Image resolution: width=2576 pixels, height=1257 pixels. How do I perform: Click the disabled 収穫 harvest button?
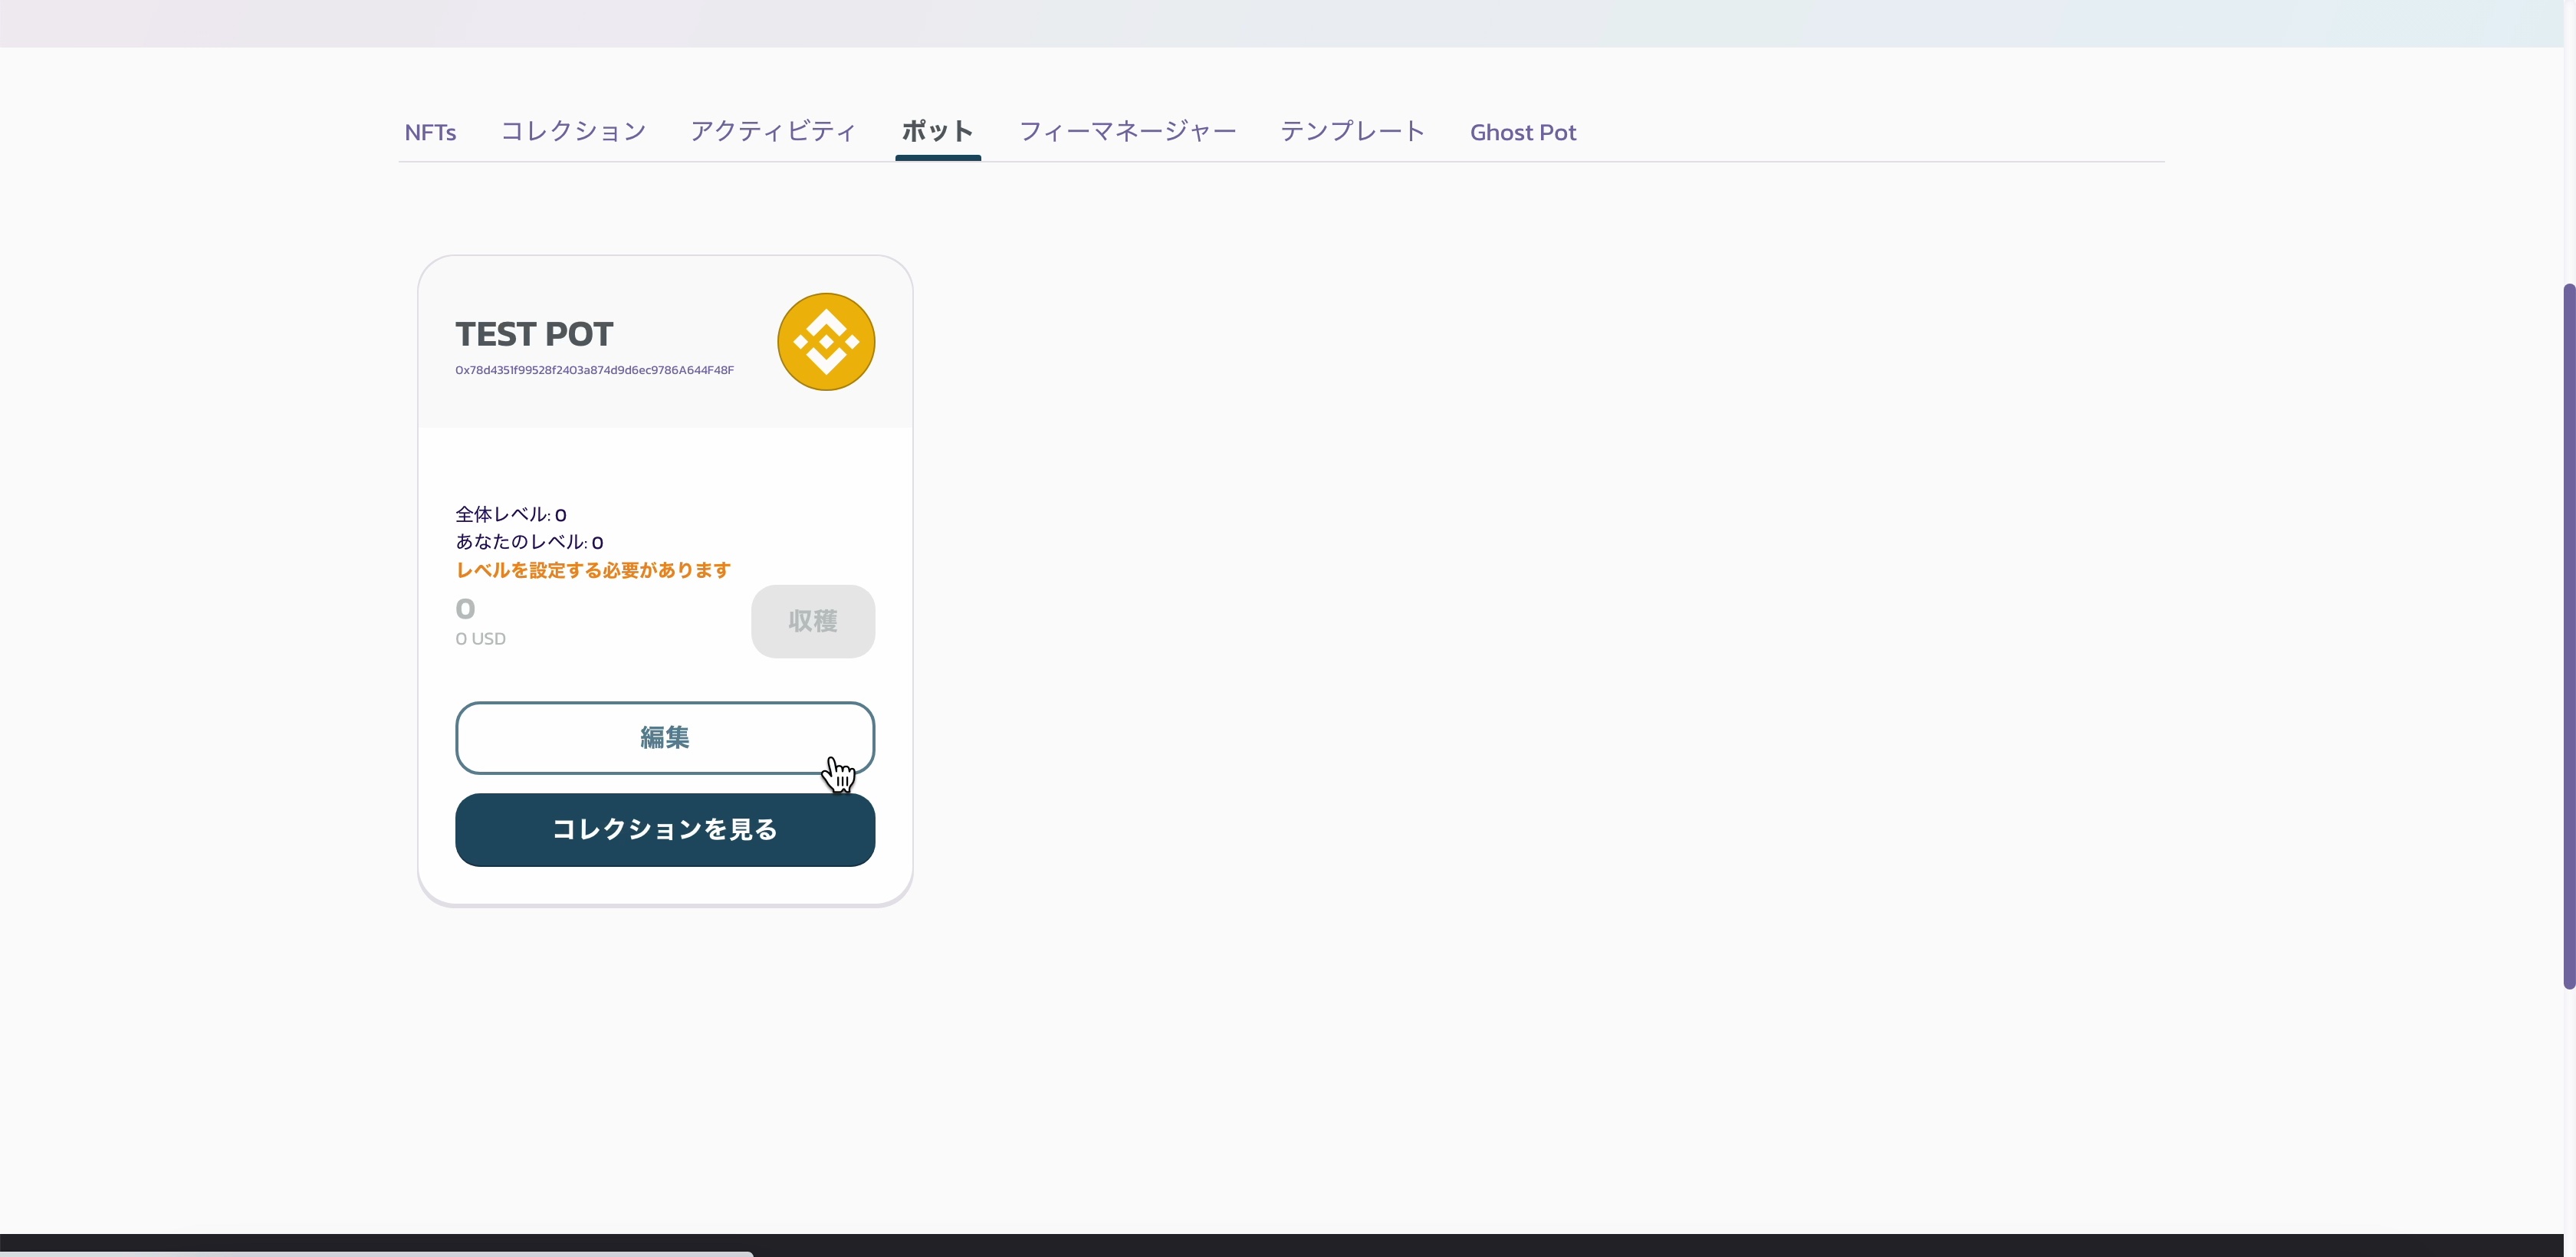(813, 621)
